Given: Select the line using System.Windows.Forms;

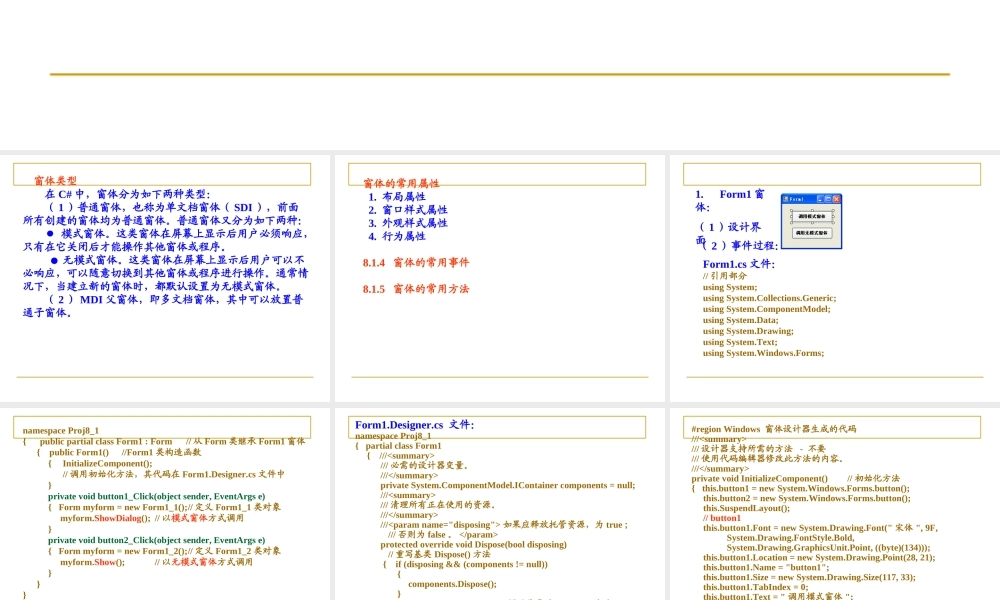Looking at the screenshot, I should pos(763,353).
